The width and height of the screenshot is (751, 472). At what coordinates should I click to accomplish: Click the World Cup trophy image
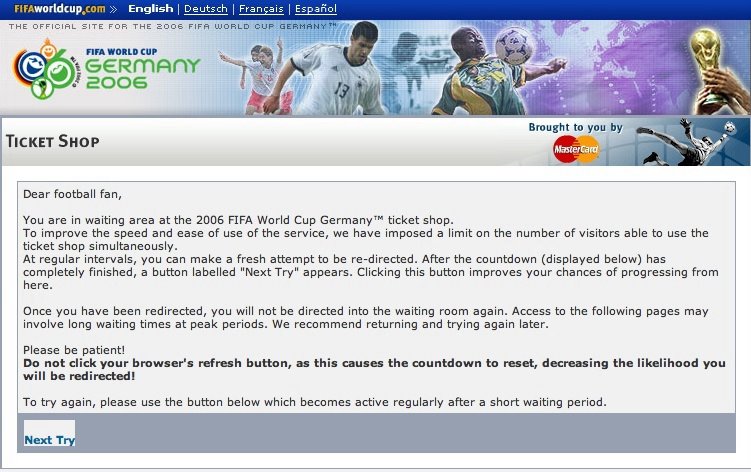pos(713,71)
